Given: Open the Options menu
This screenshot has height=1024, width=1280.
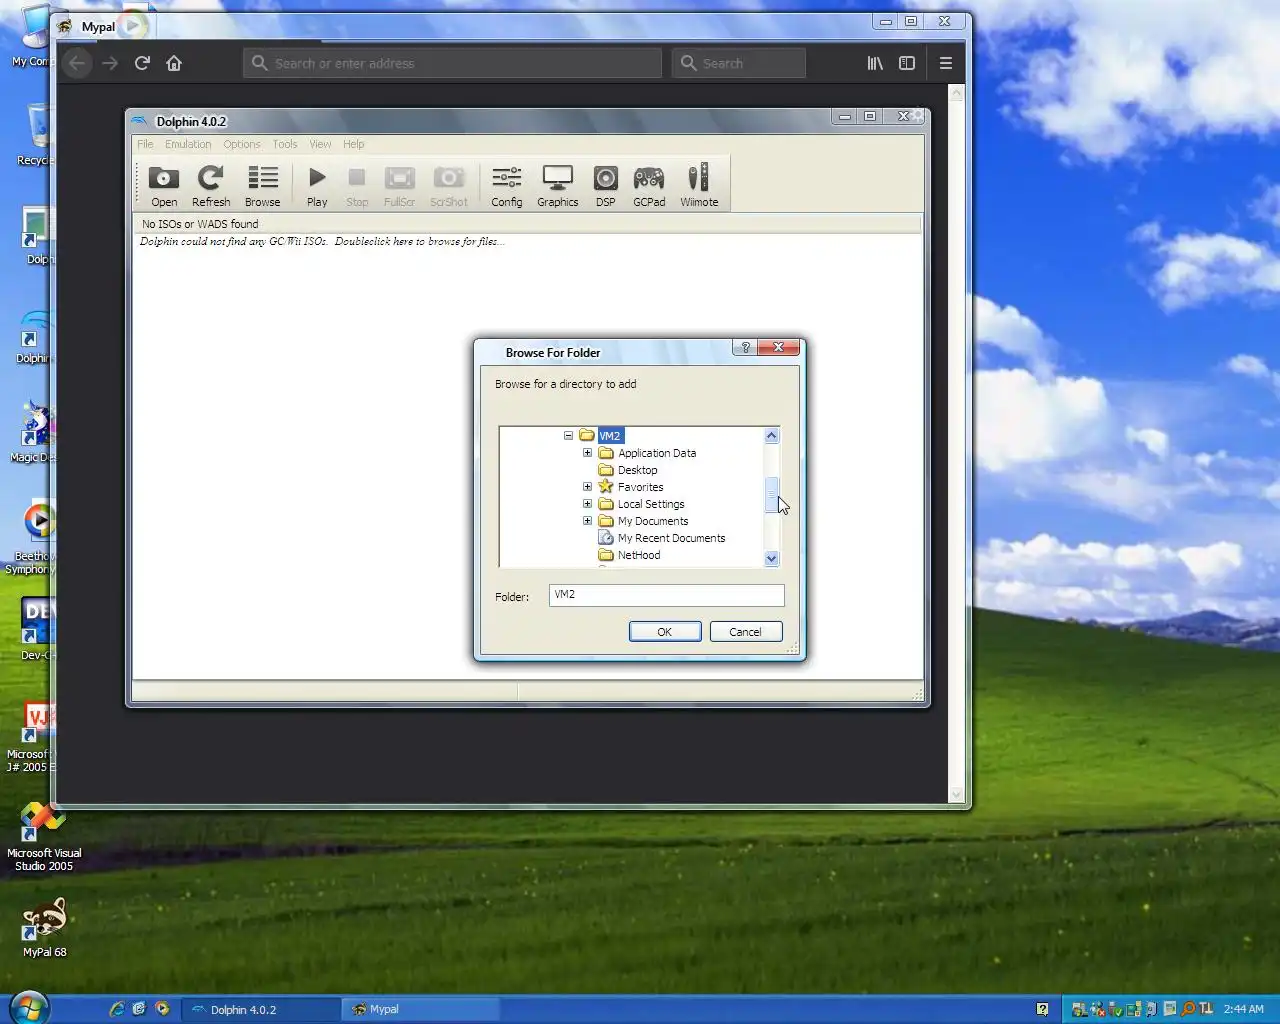Looking at the screenshot, I should coord(242,144).
